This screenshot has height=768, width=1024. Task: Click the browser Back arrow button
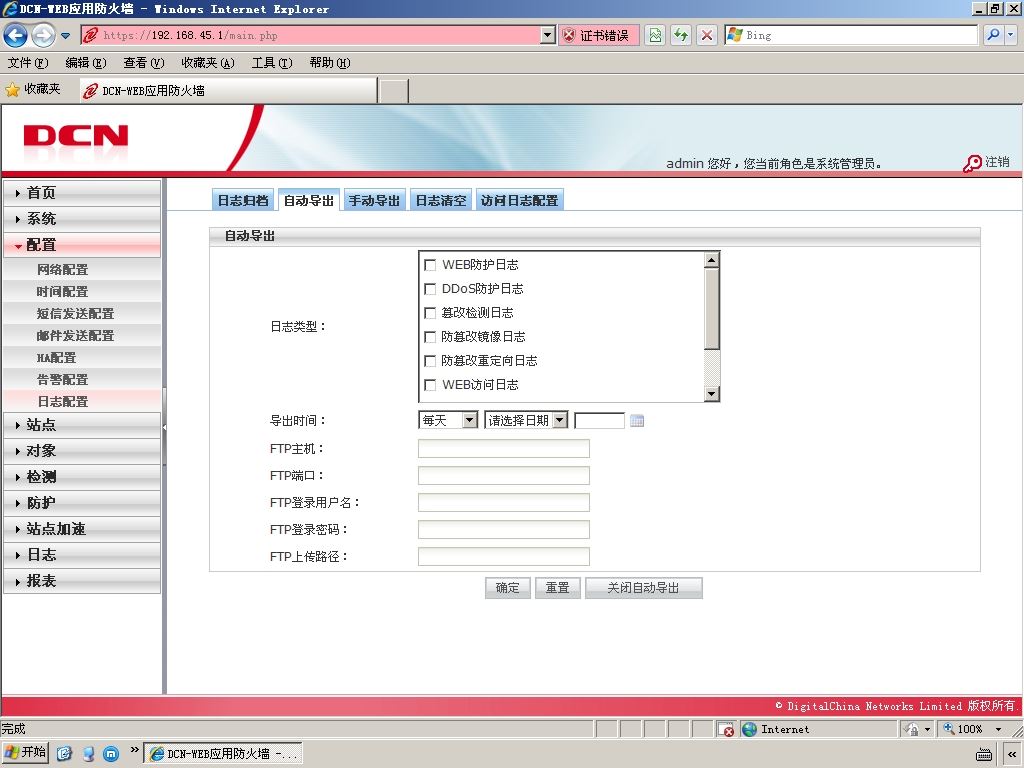[x=16, y=35]
